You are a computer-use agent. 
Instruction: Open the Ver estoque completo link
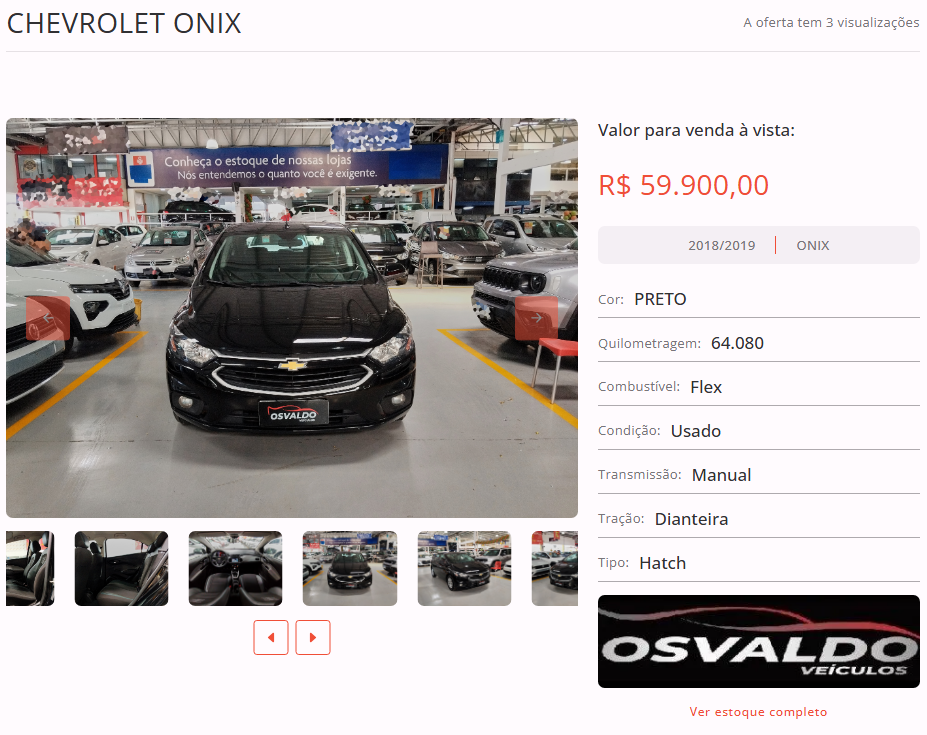coord(759,712)
